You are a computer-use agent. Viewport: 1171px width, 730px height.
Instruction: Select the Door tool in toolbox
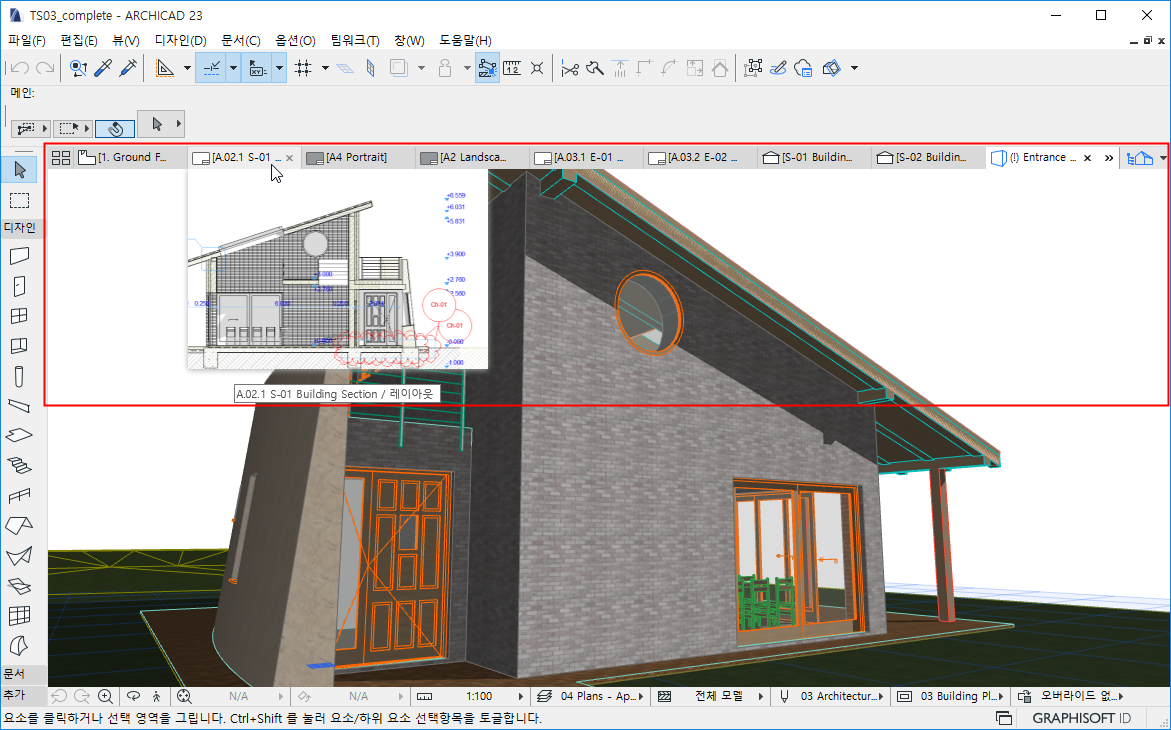click(19, 286)
